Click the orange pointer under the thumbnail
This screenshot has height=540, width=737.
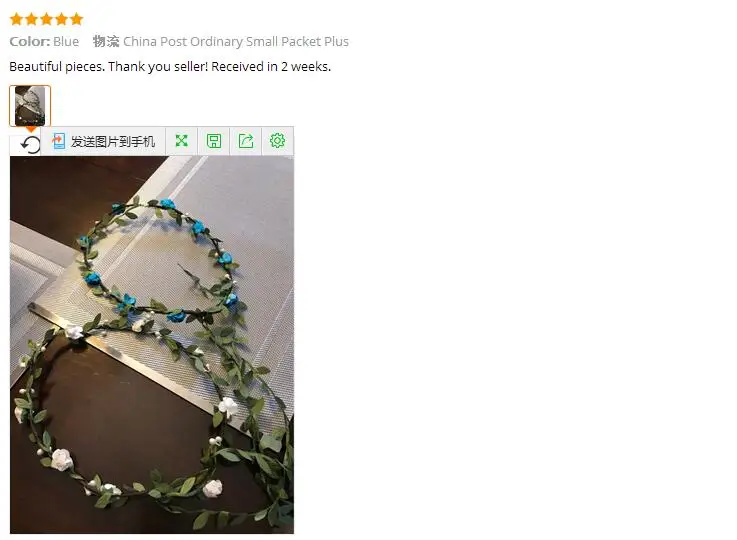click(x=31, y=129)
